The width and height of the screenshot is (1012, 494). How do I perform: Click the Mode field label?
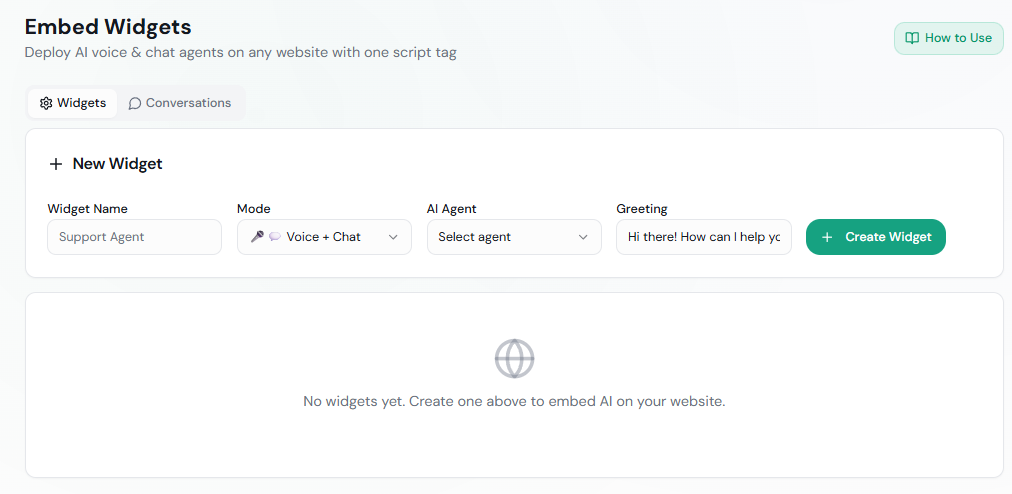[x=254, y=209]
